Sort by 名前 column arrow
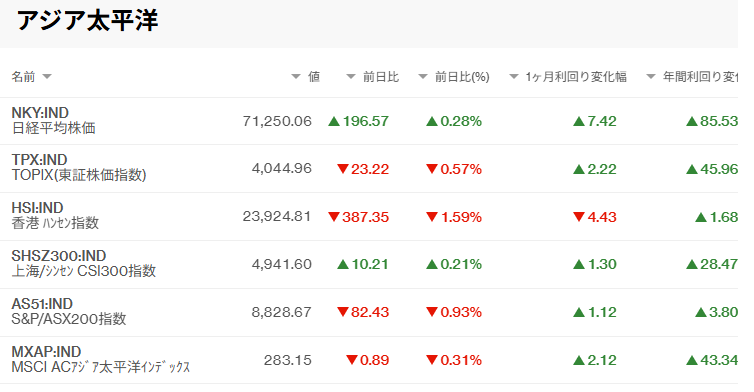Image resolution: width=754 pixels, height=392 pixels. [47, 76]
